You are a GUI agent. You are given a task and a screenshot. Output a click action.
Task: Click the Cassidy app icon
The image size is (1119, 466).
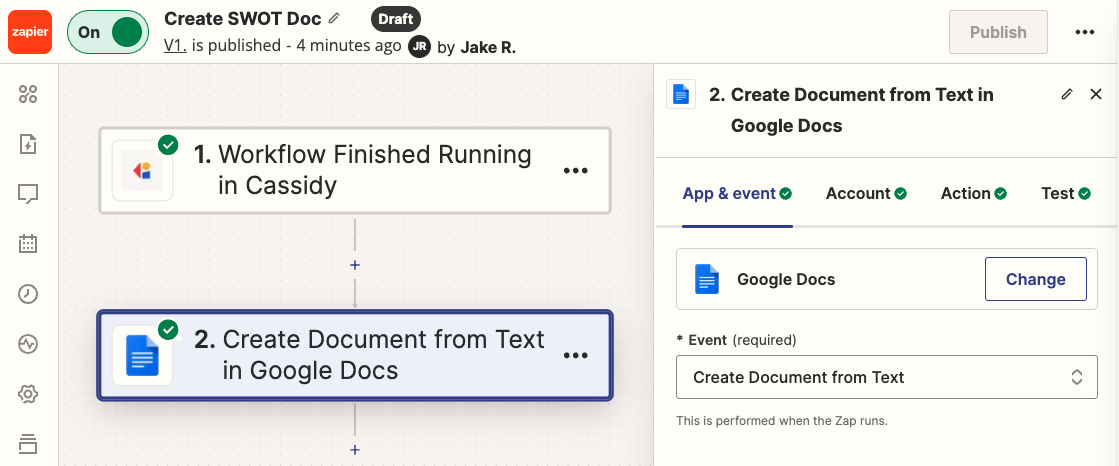142,170
